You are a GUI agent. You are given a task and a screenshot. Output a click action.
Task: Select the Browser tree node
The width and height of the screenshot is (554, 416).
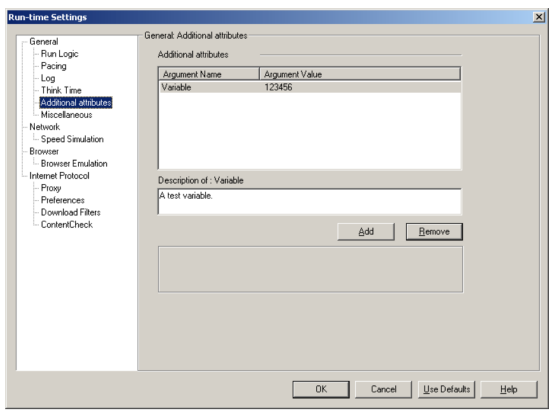(x=44, y=151)
